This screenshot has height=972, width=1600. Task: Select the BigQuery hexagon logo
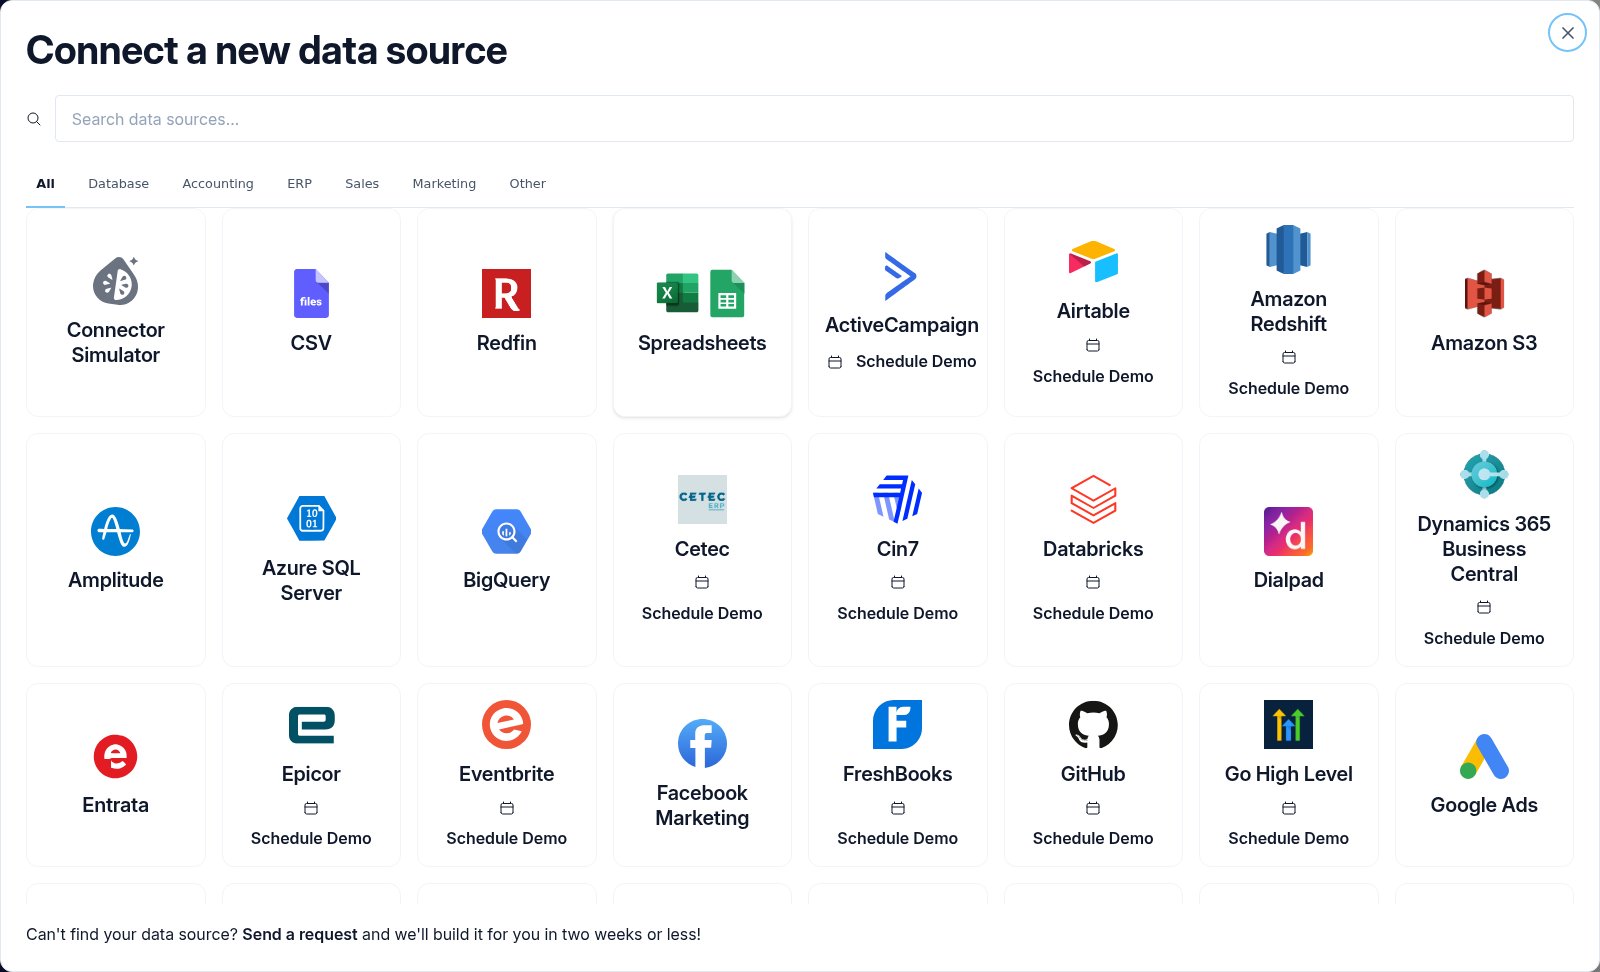point(506,531)
